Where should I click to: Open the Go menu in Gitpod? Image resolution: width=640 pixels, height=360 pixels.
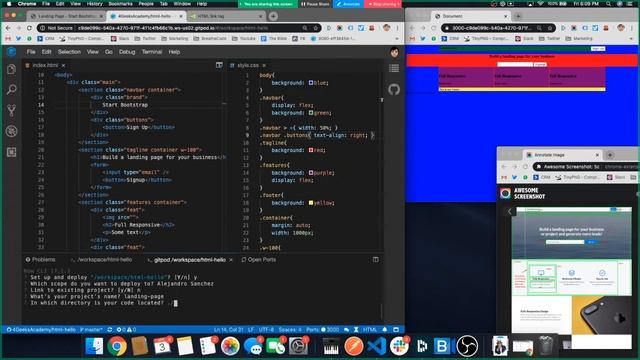pyautogui.click(x=109, y=52)
